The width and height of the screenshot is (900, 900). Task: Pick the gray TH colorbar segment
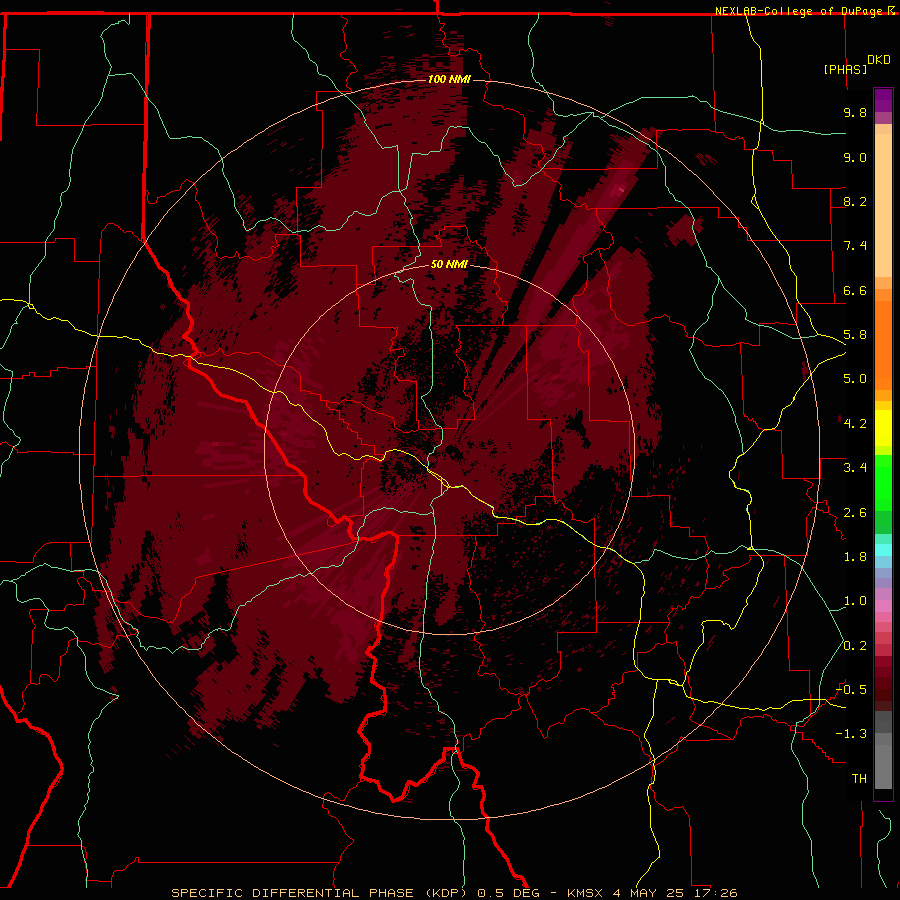point(883,769)
